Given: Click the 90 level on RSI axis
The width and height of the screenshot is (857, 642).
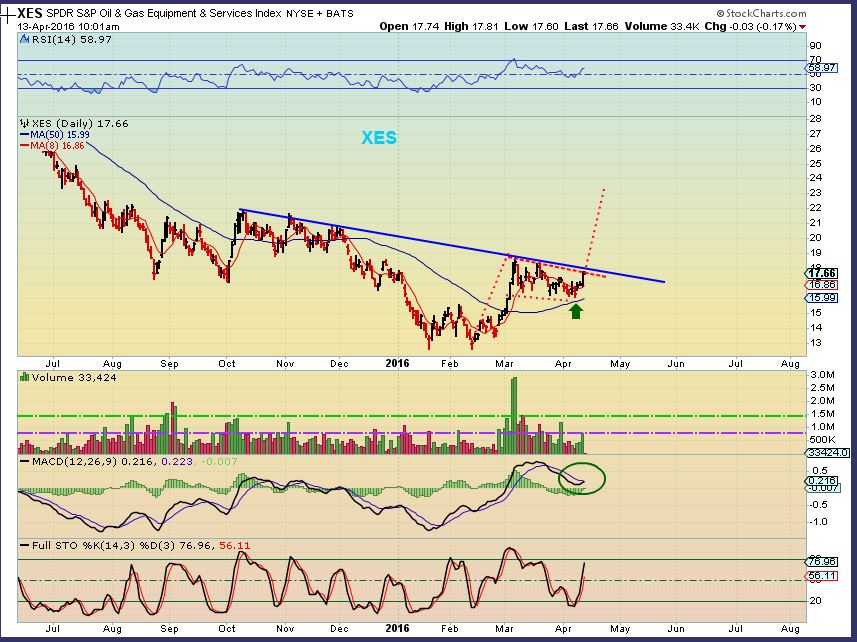Looking at the screenshot, I should 815,46.
